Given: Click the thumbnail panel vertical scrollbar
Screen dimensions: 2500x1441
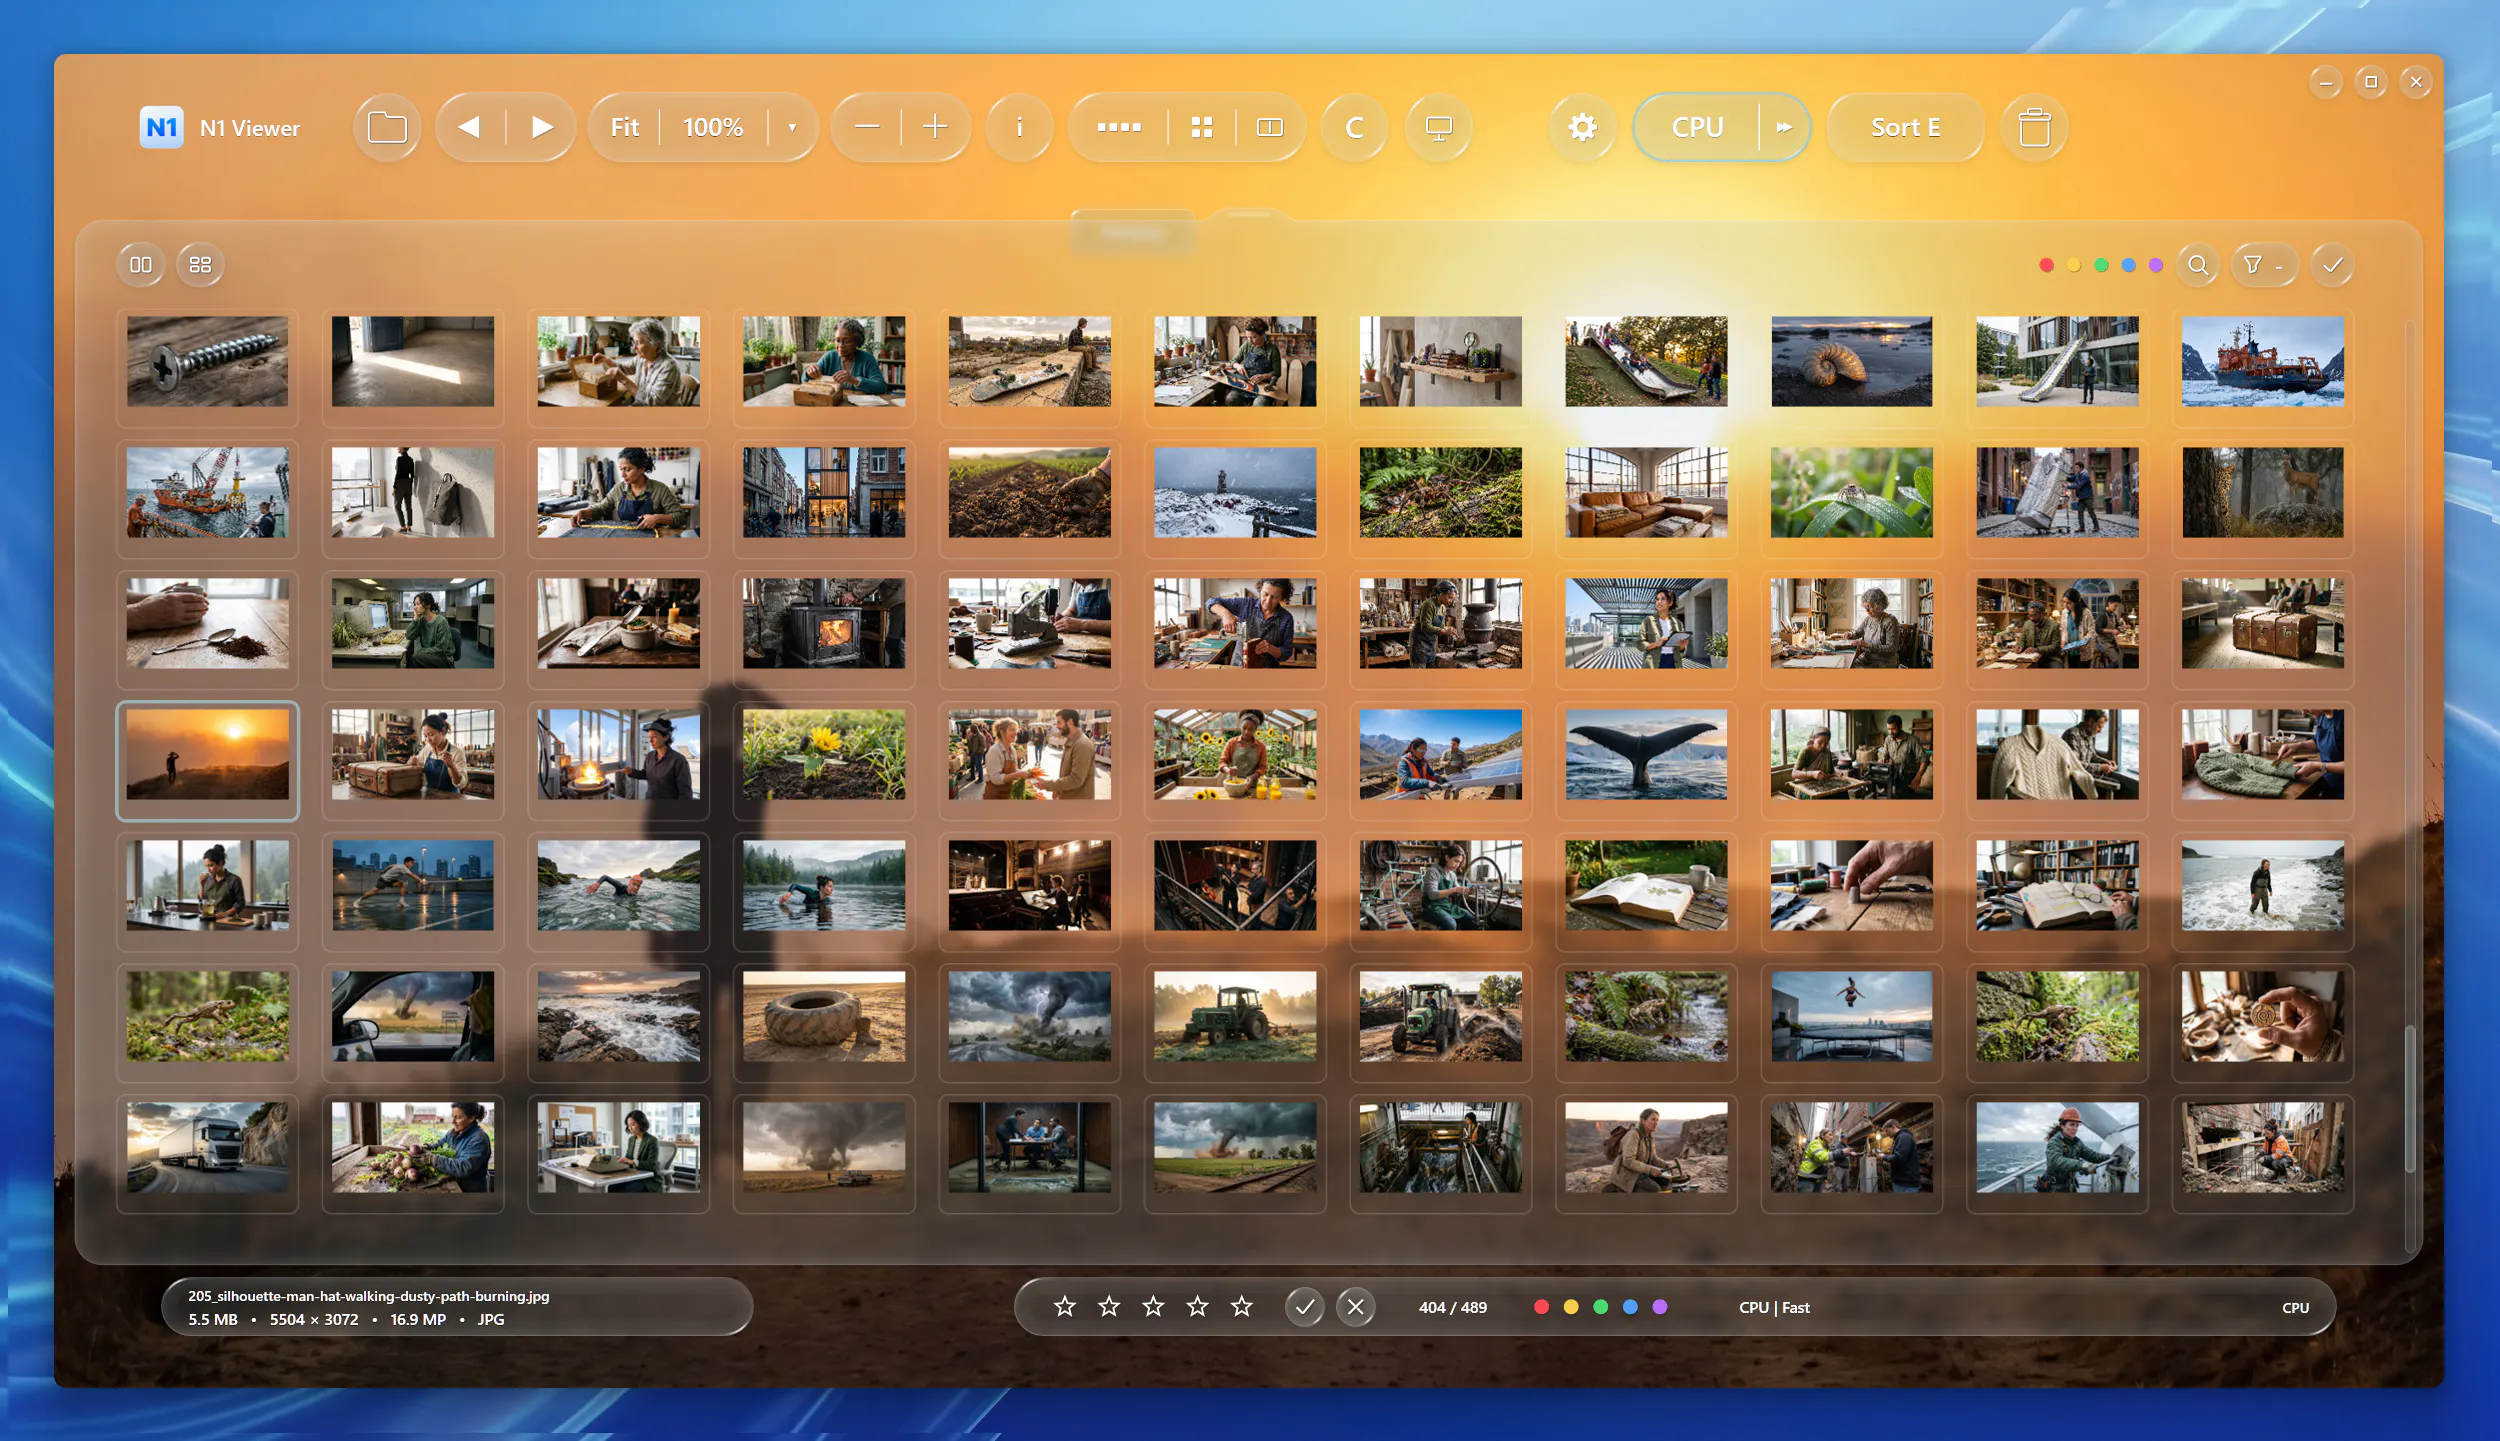Looking at the screenshot, I should pyautogui.click(x=2410, y=1099).
